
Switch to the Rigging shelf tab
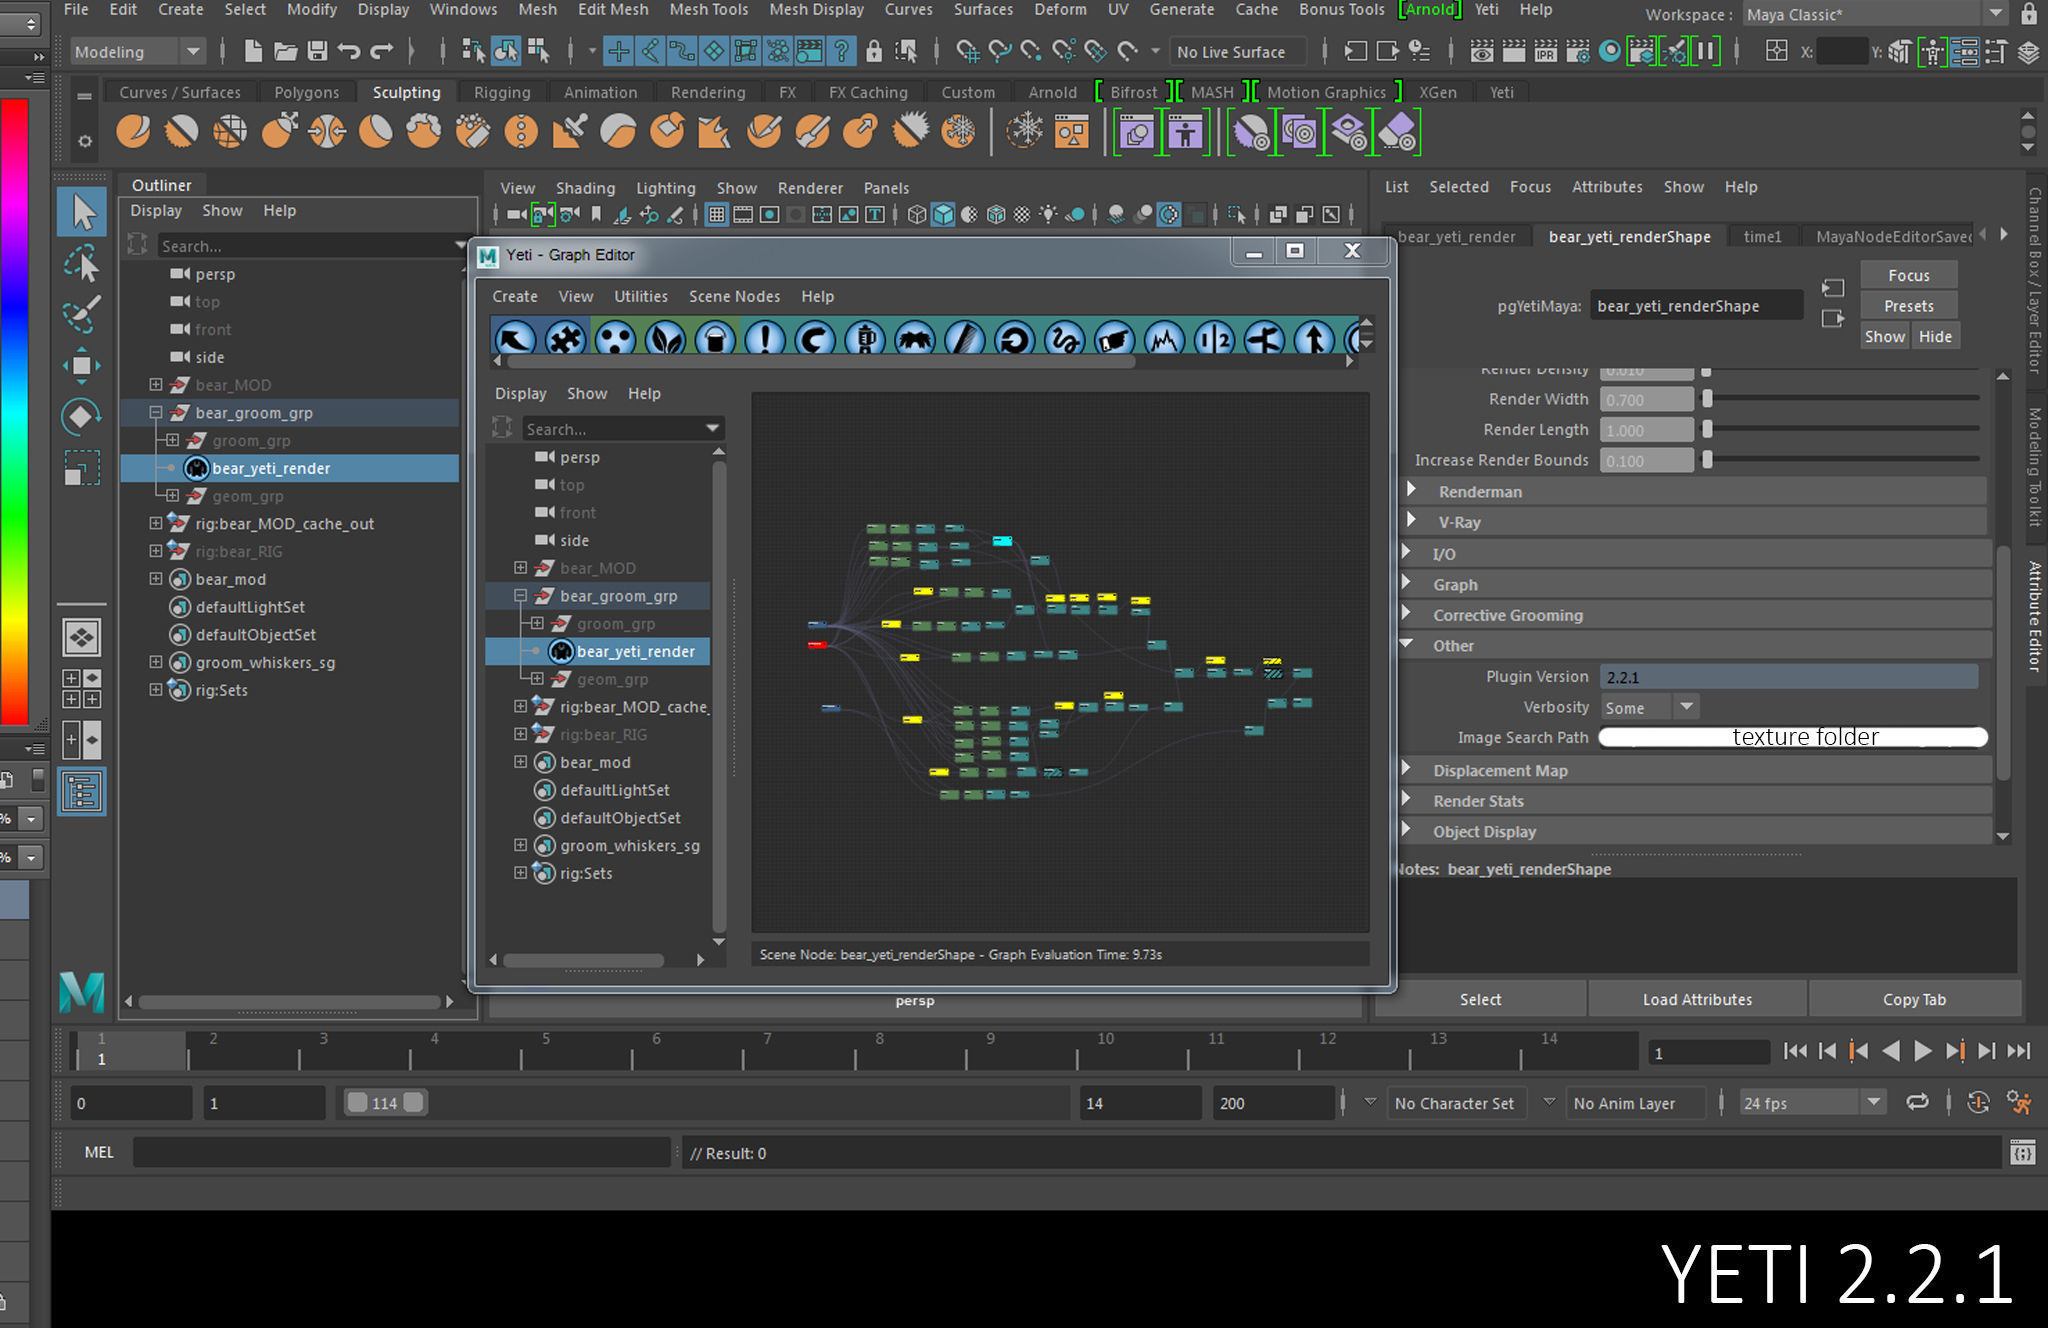(x=502, y=92)
